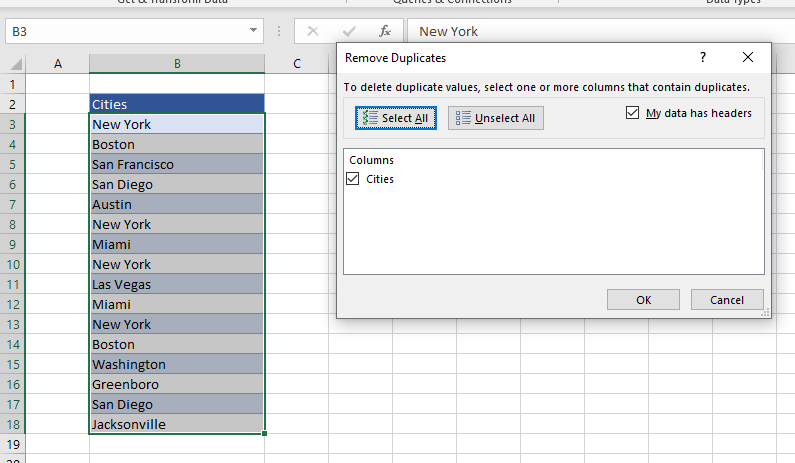Image resolution: width=795 pixels, height=463 pixels.
Task: Uncheck the Cities column checkbox
Action: [352, 179]
